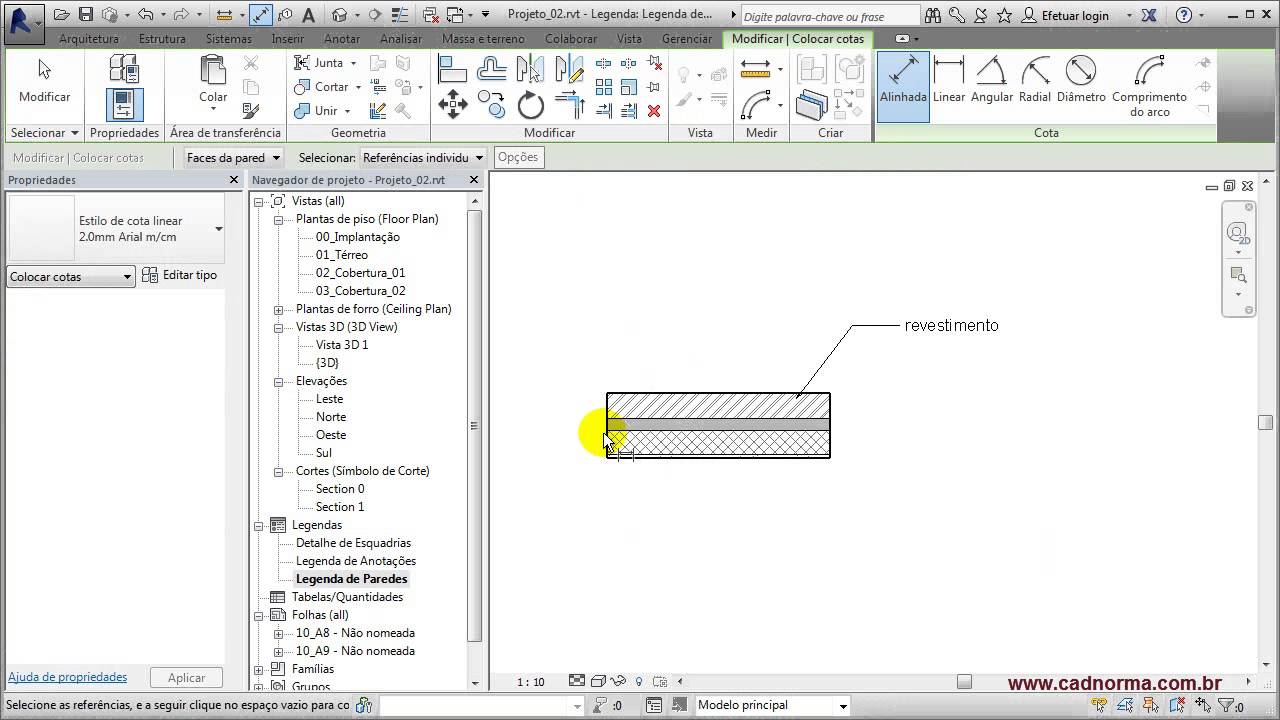Open the dimension style type selector dropdown

[218, 229]
